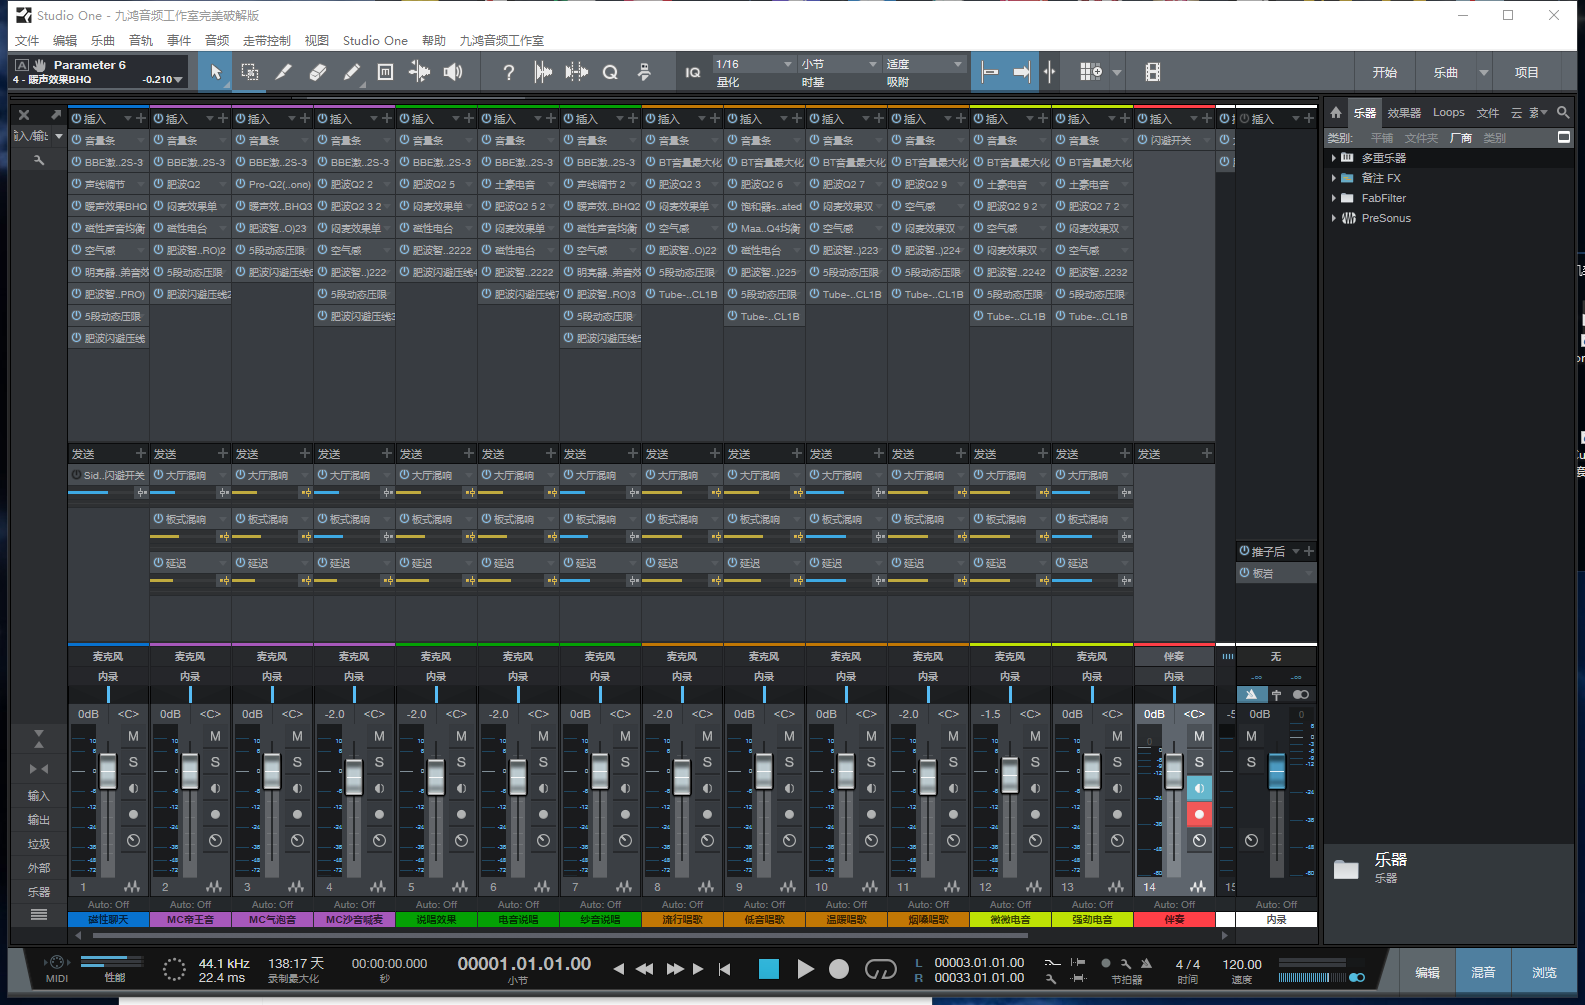
Task: Click the Play button in transport
Action: pos(805,968)
